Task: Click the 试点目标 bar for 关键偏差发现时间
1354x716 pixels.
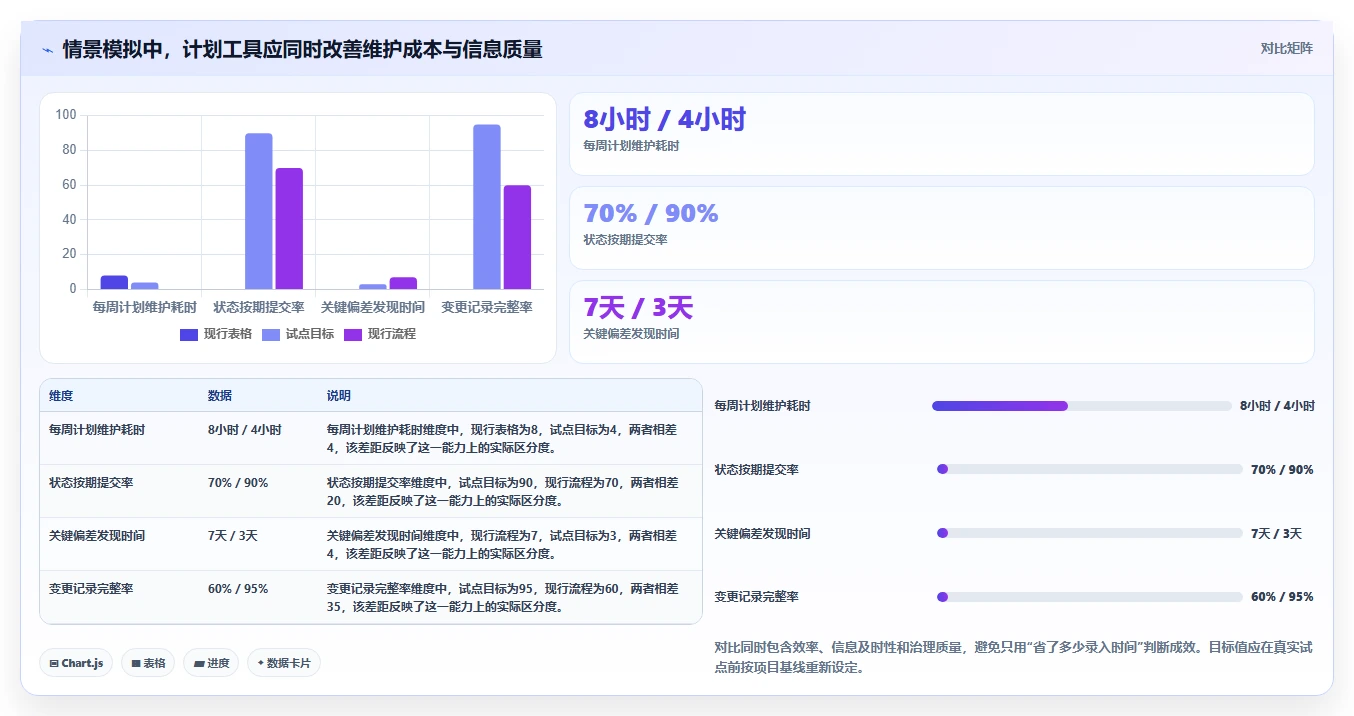Action: (x=373, y=286)
